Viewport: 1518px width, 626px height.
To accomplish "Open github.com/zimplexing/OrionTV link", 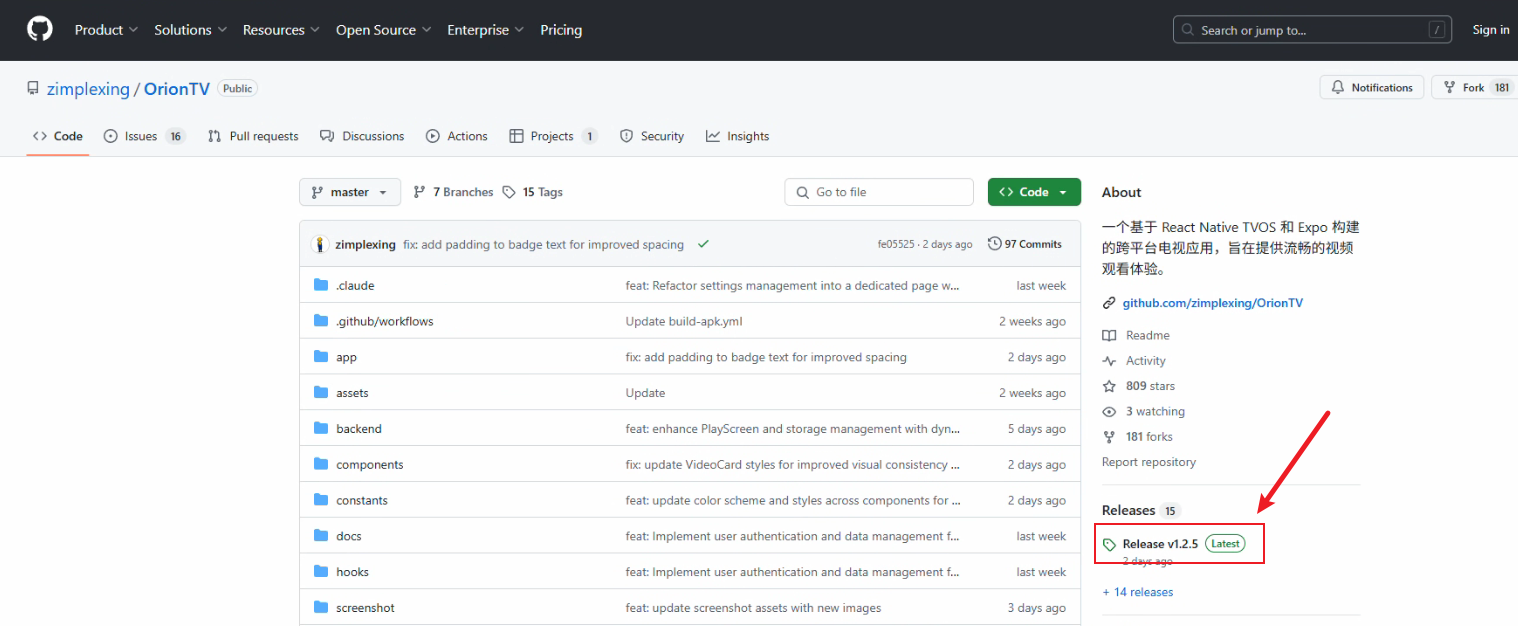I will (1213, 303).
